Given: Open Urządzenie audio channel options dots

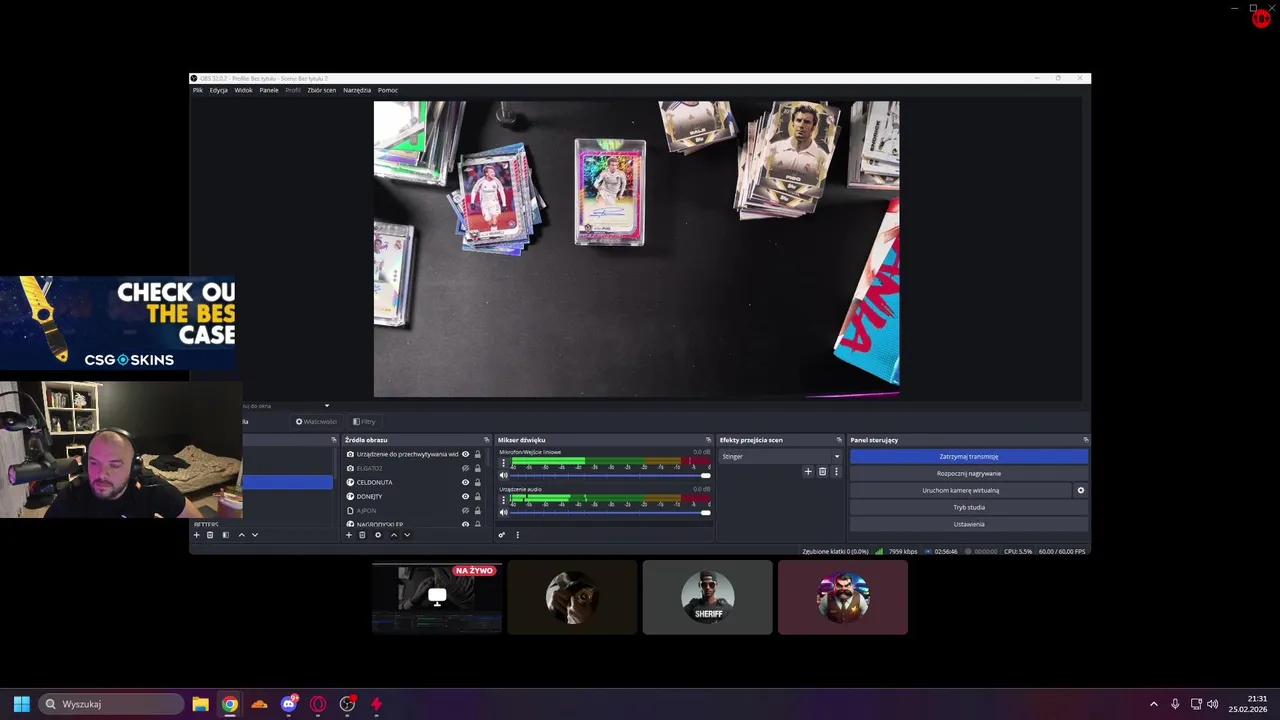Looking at the screenshot, I should 504,500.
